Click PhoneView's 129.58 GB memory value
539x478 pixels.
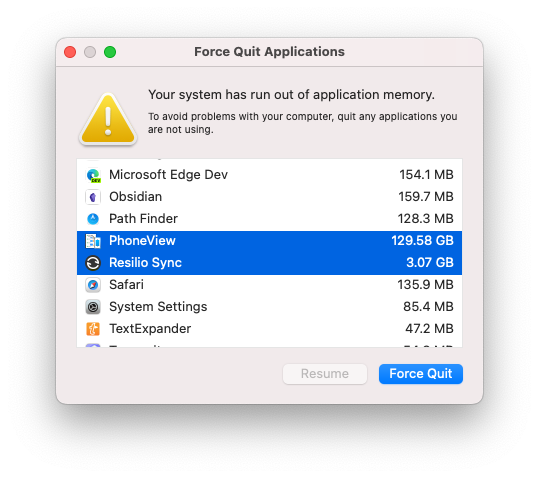(x=422, y=241)
